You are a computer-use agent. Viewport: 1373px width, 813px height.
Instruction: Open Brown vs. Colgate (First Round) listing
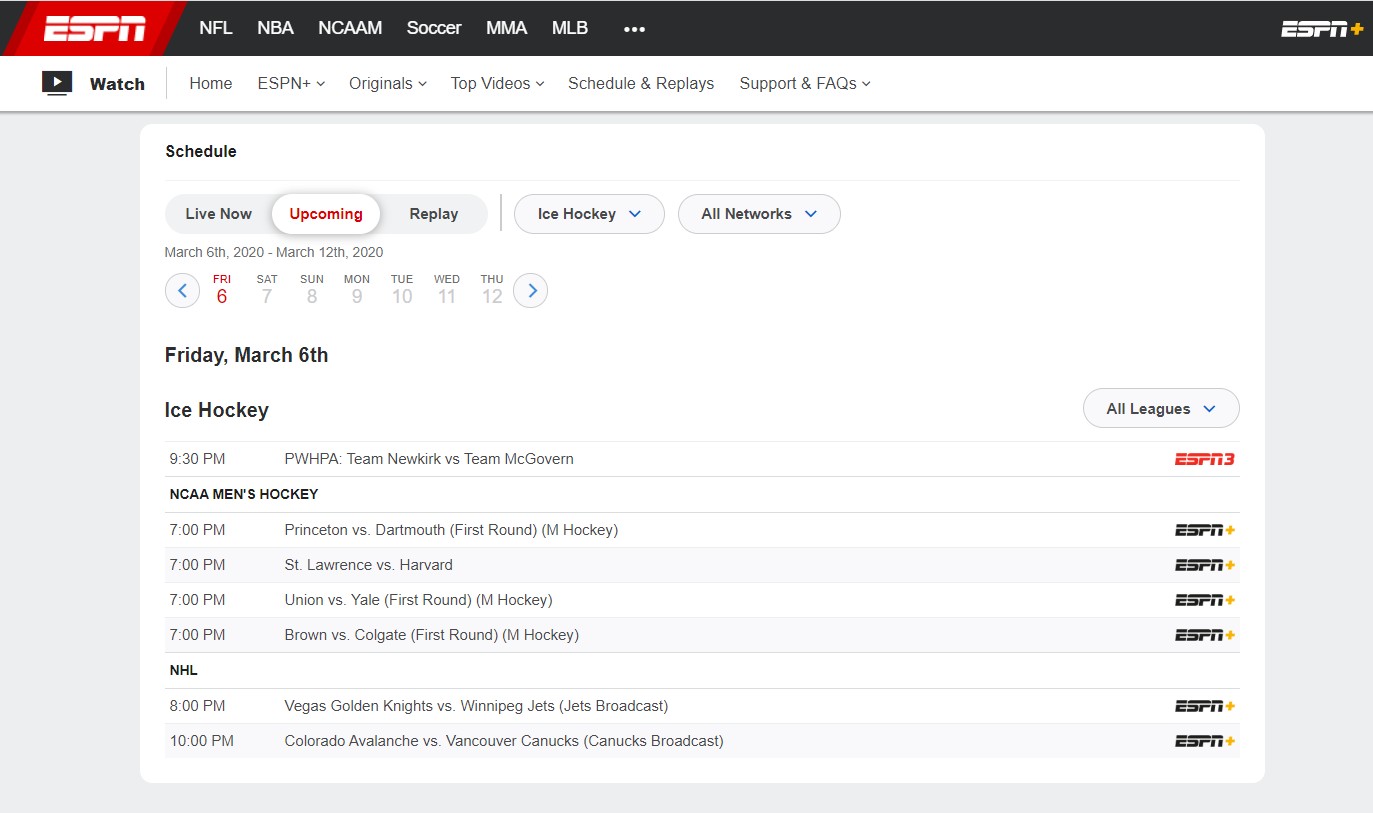click(431, 635)
